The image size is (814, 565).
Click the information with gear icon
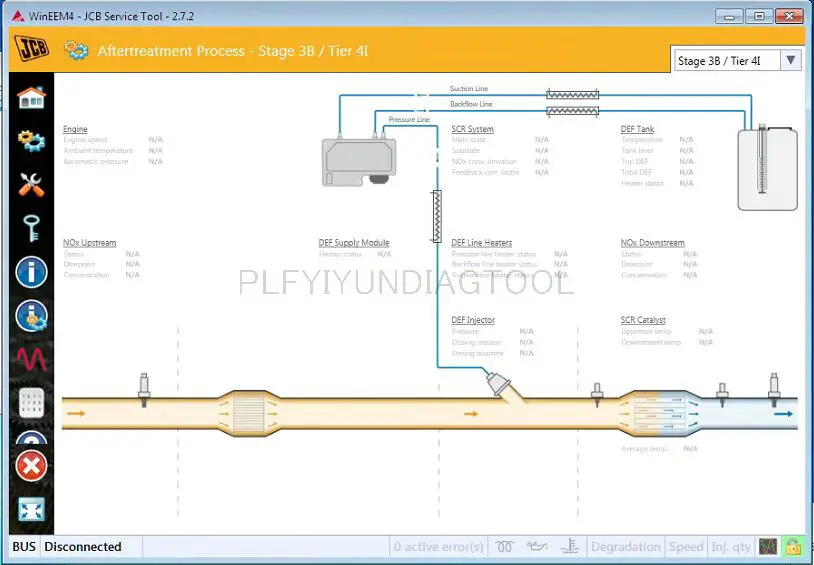pos(31,316)
